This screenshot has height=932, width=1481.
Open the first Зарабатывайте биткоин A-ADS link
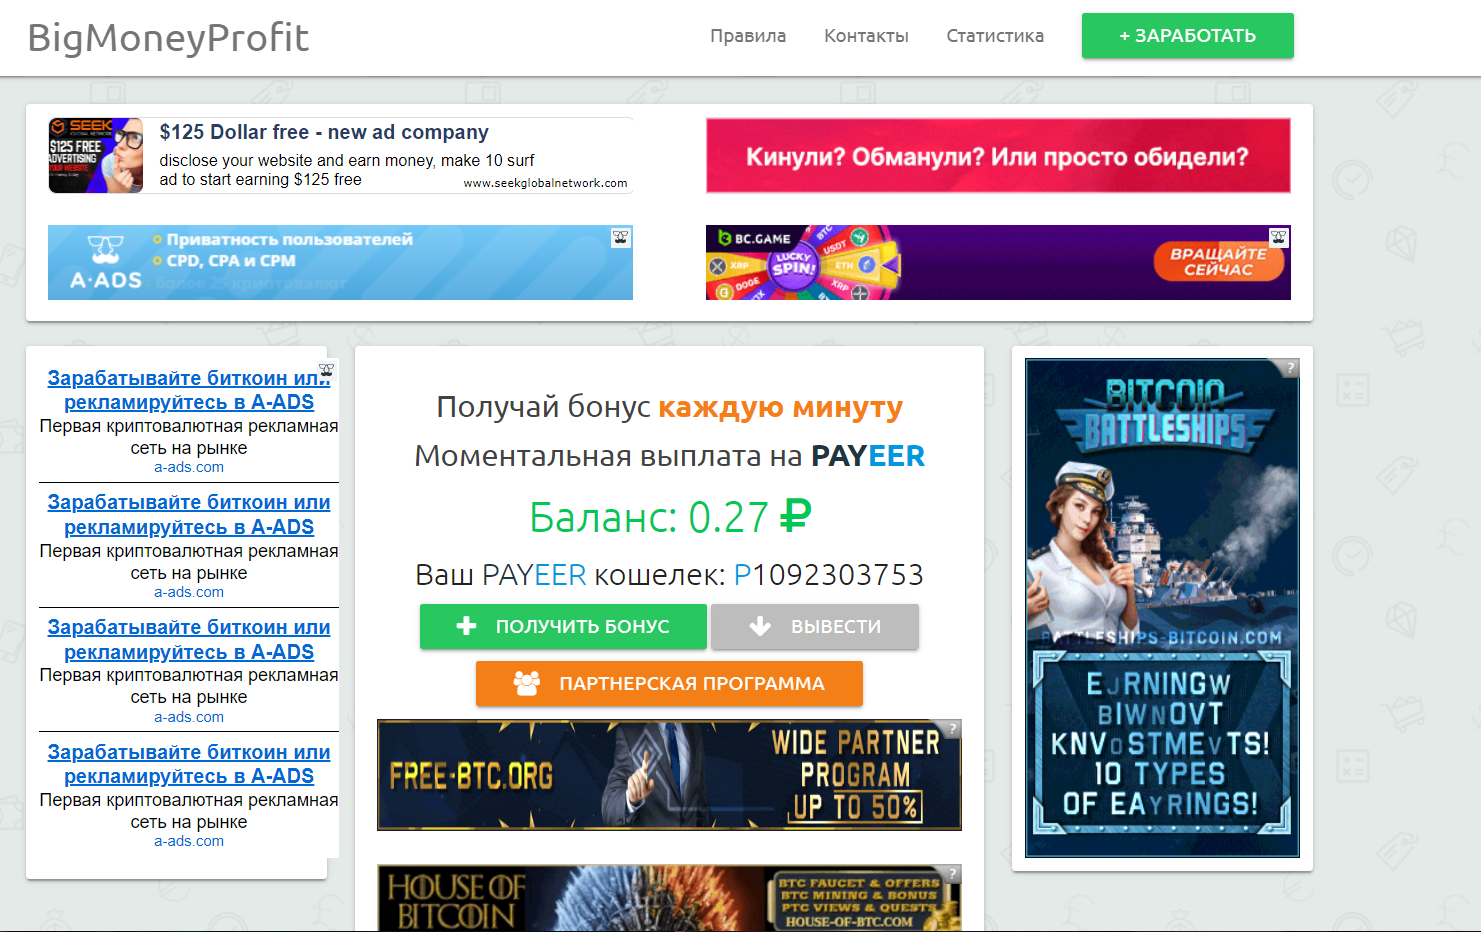coord(189,390)
